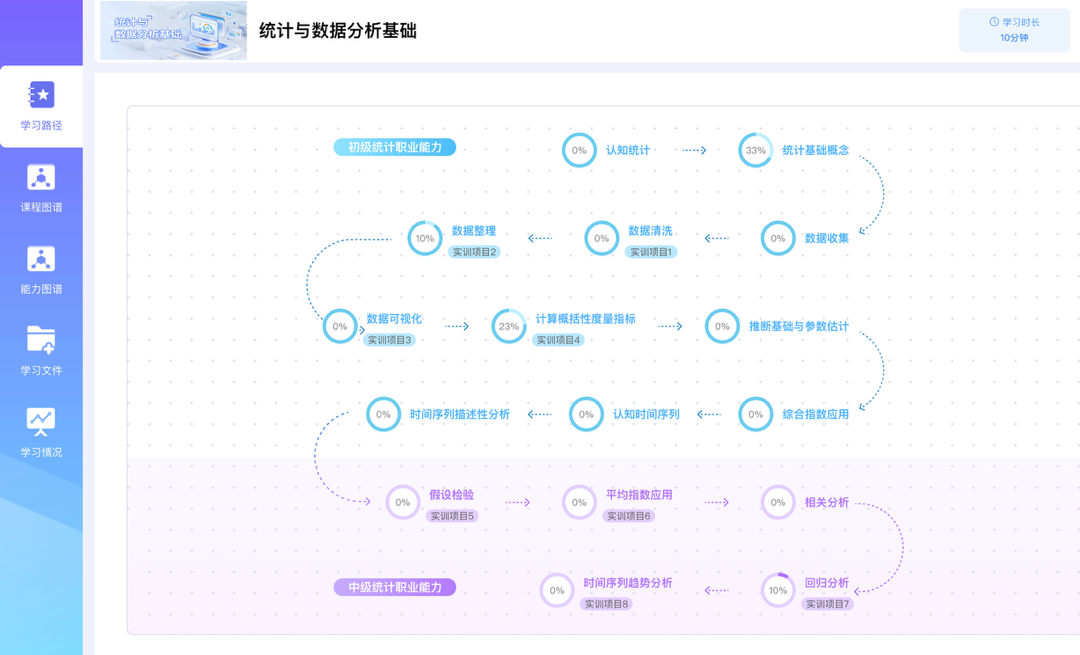Click the 0% ring beside 时间序列趋势分析
This screenshot has height=655, width=1080.
557,591
